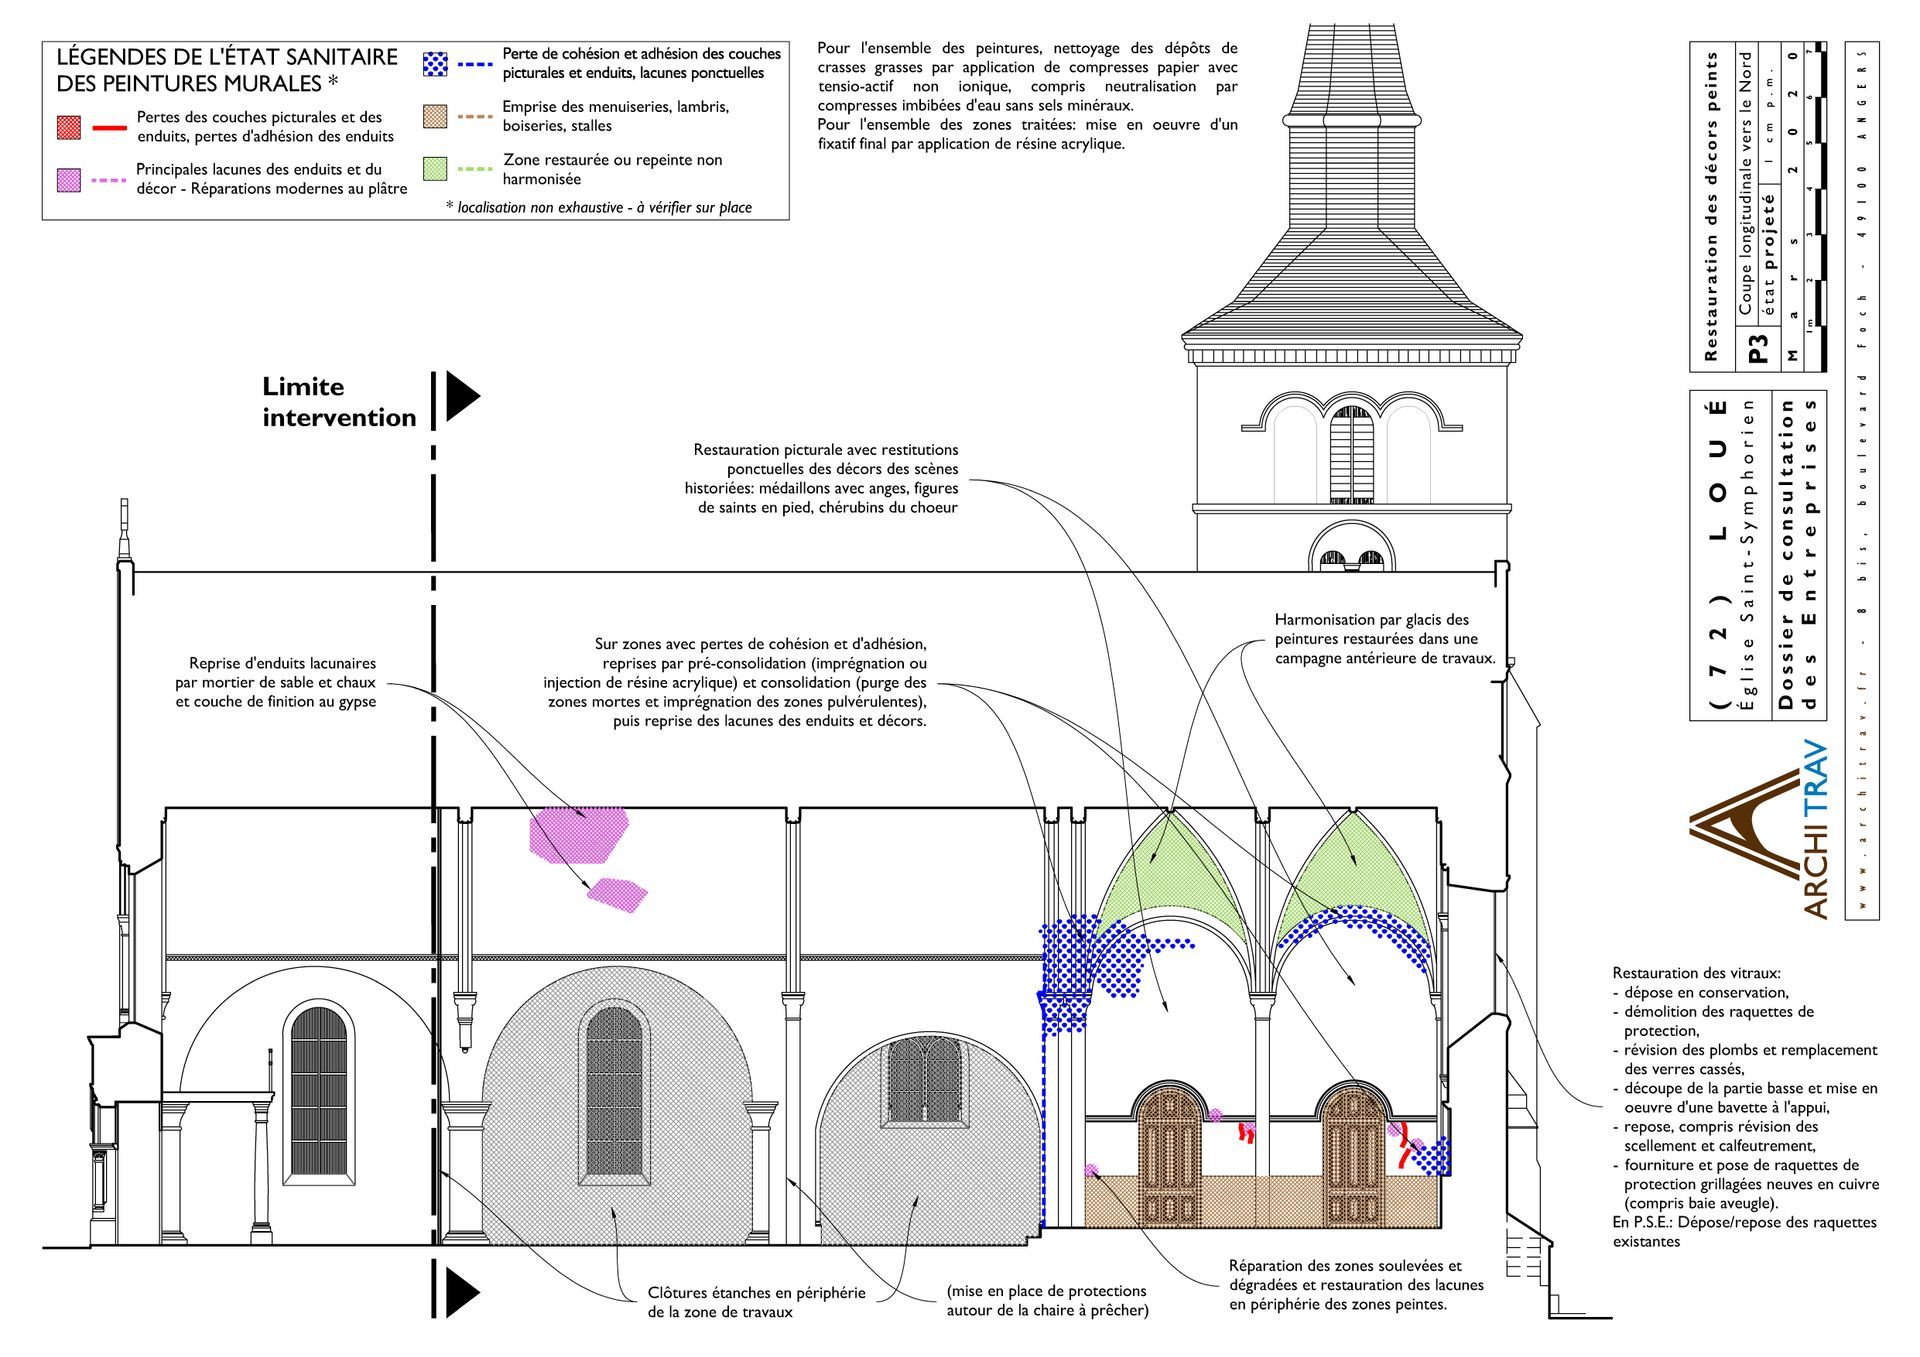Click the Limite intervention label

pyautogui.click(x=339, y=402)
